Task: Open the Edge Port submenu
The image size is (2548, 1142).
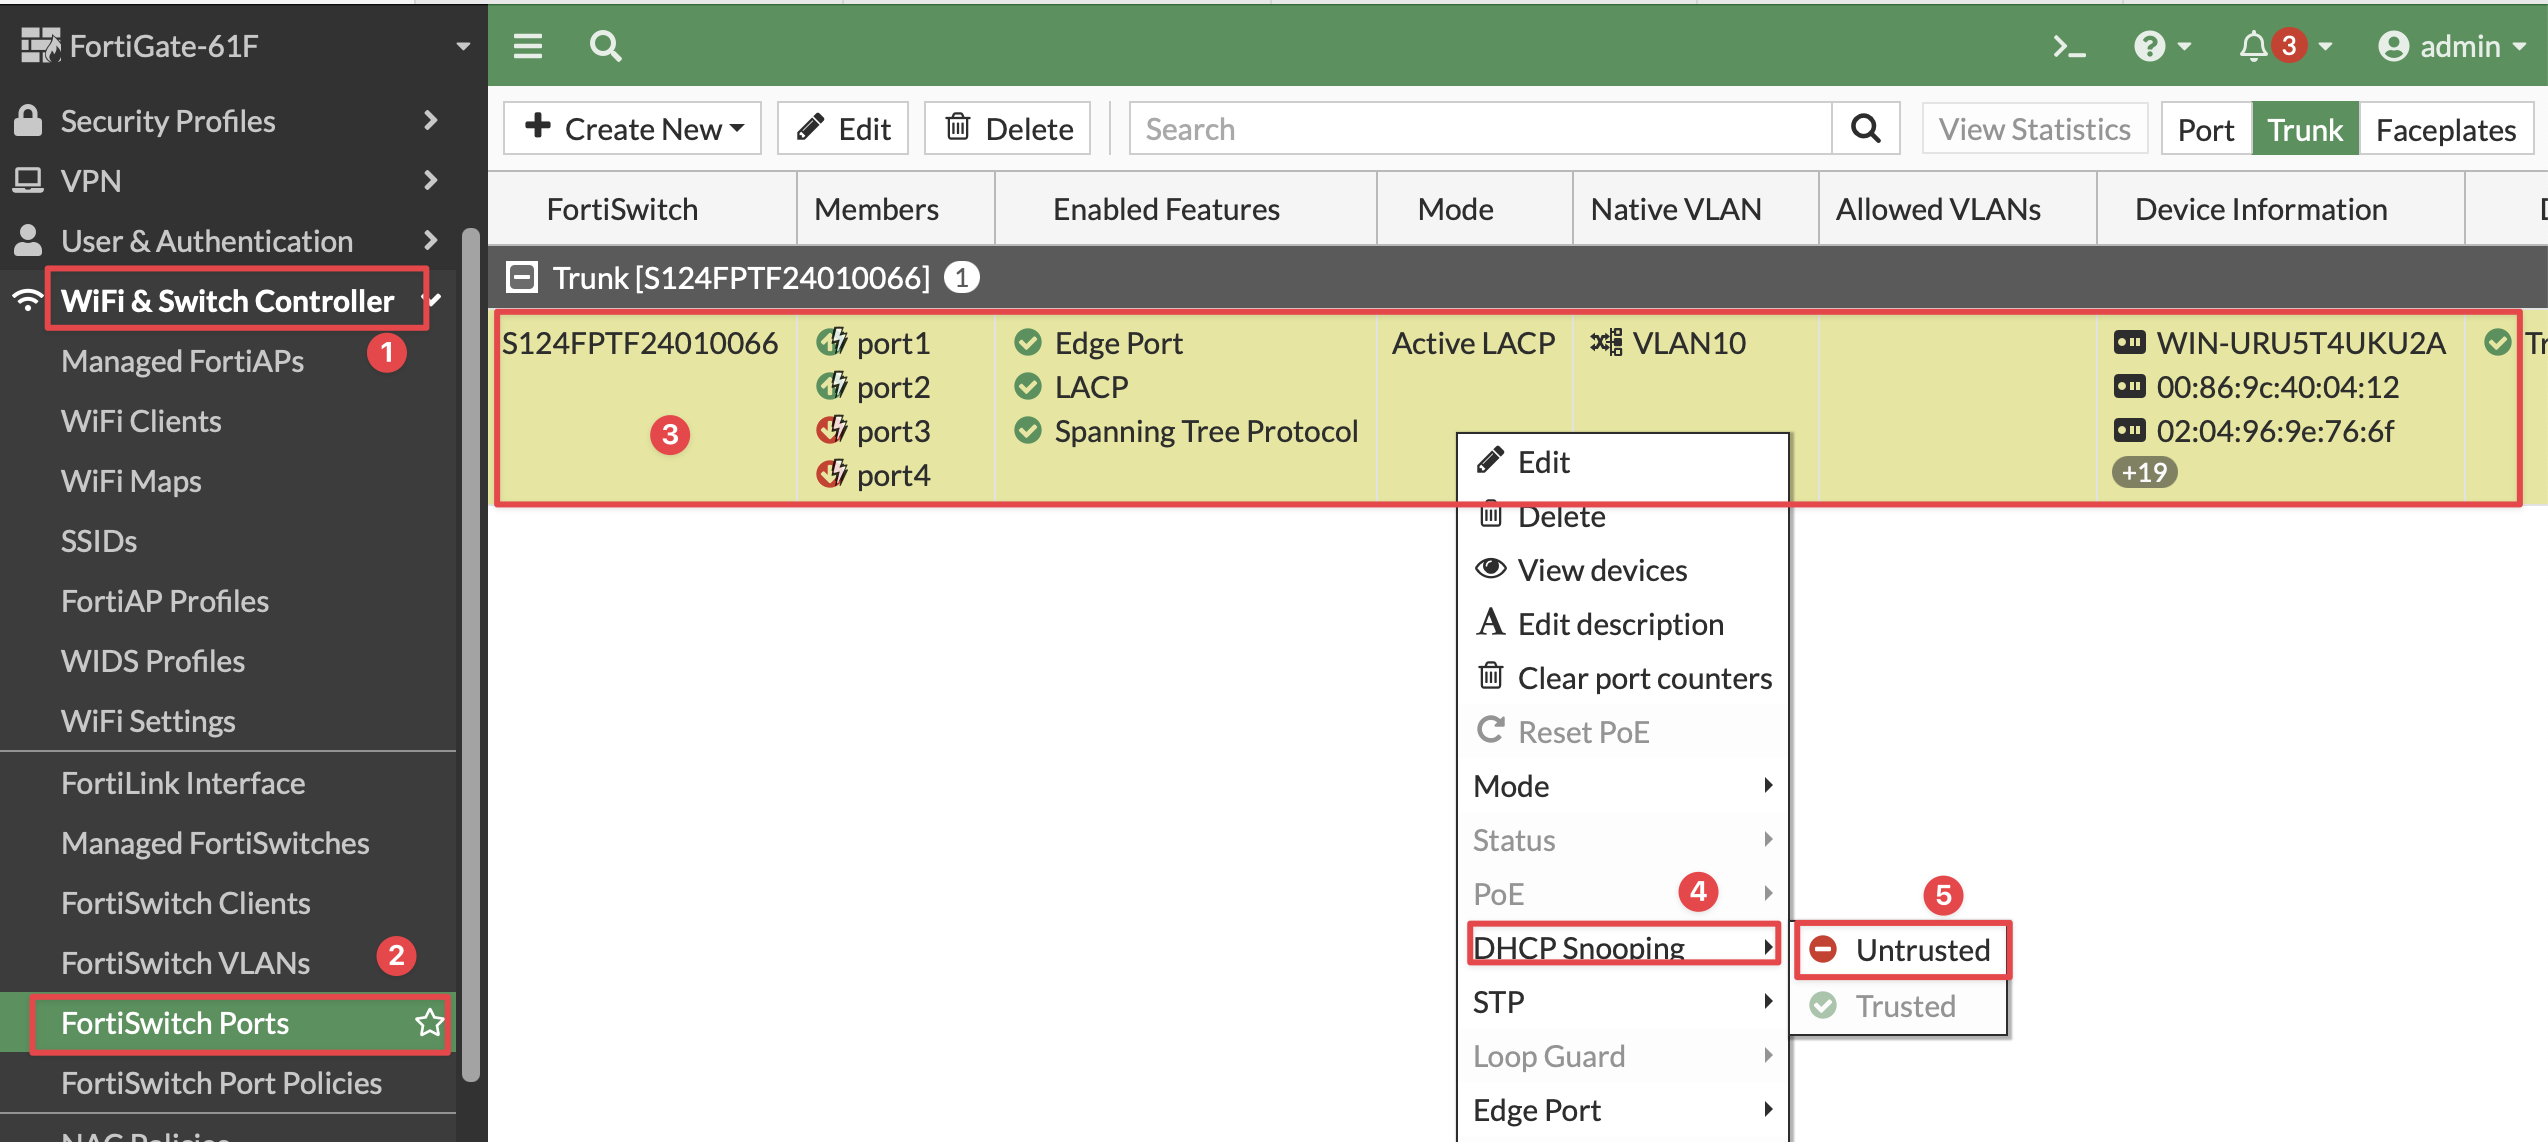Action: point(1622,1110)
